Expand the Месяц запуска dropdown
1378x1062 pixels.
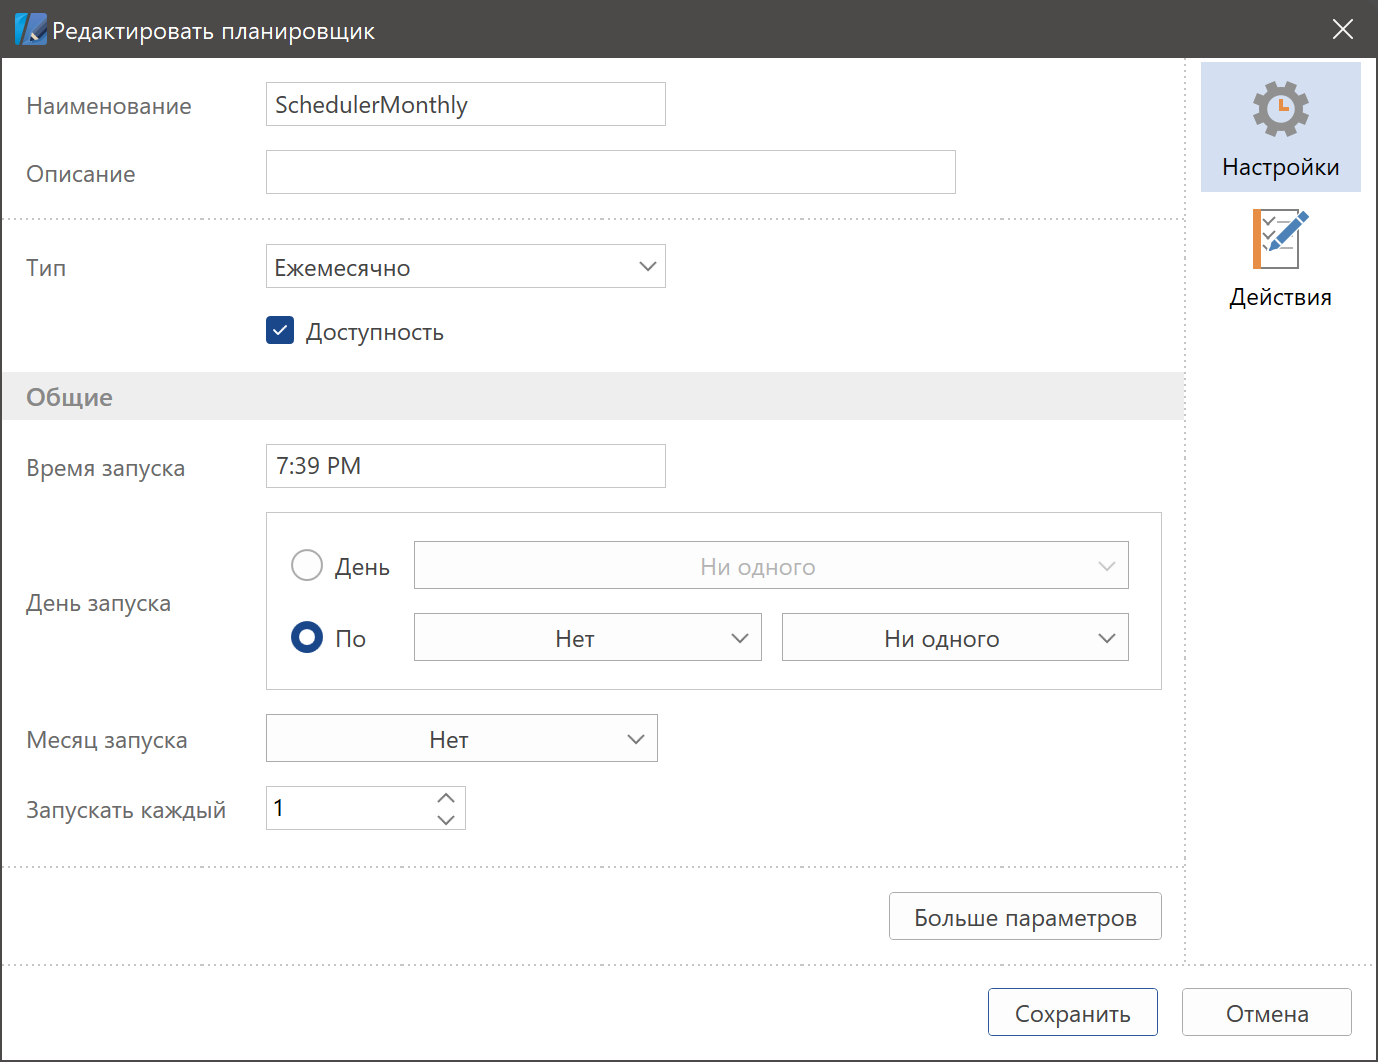point(461,739)
